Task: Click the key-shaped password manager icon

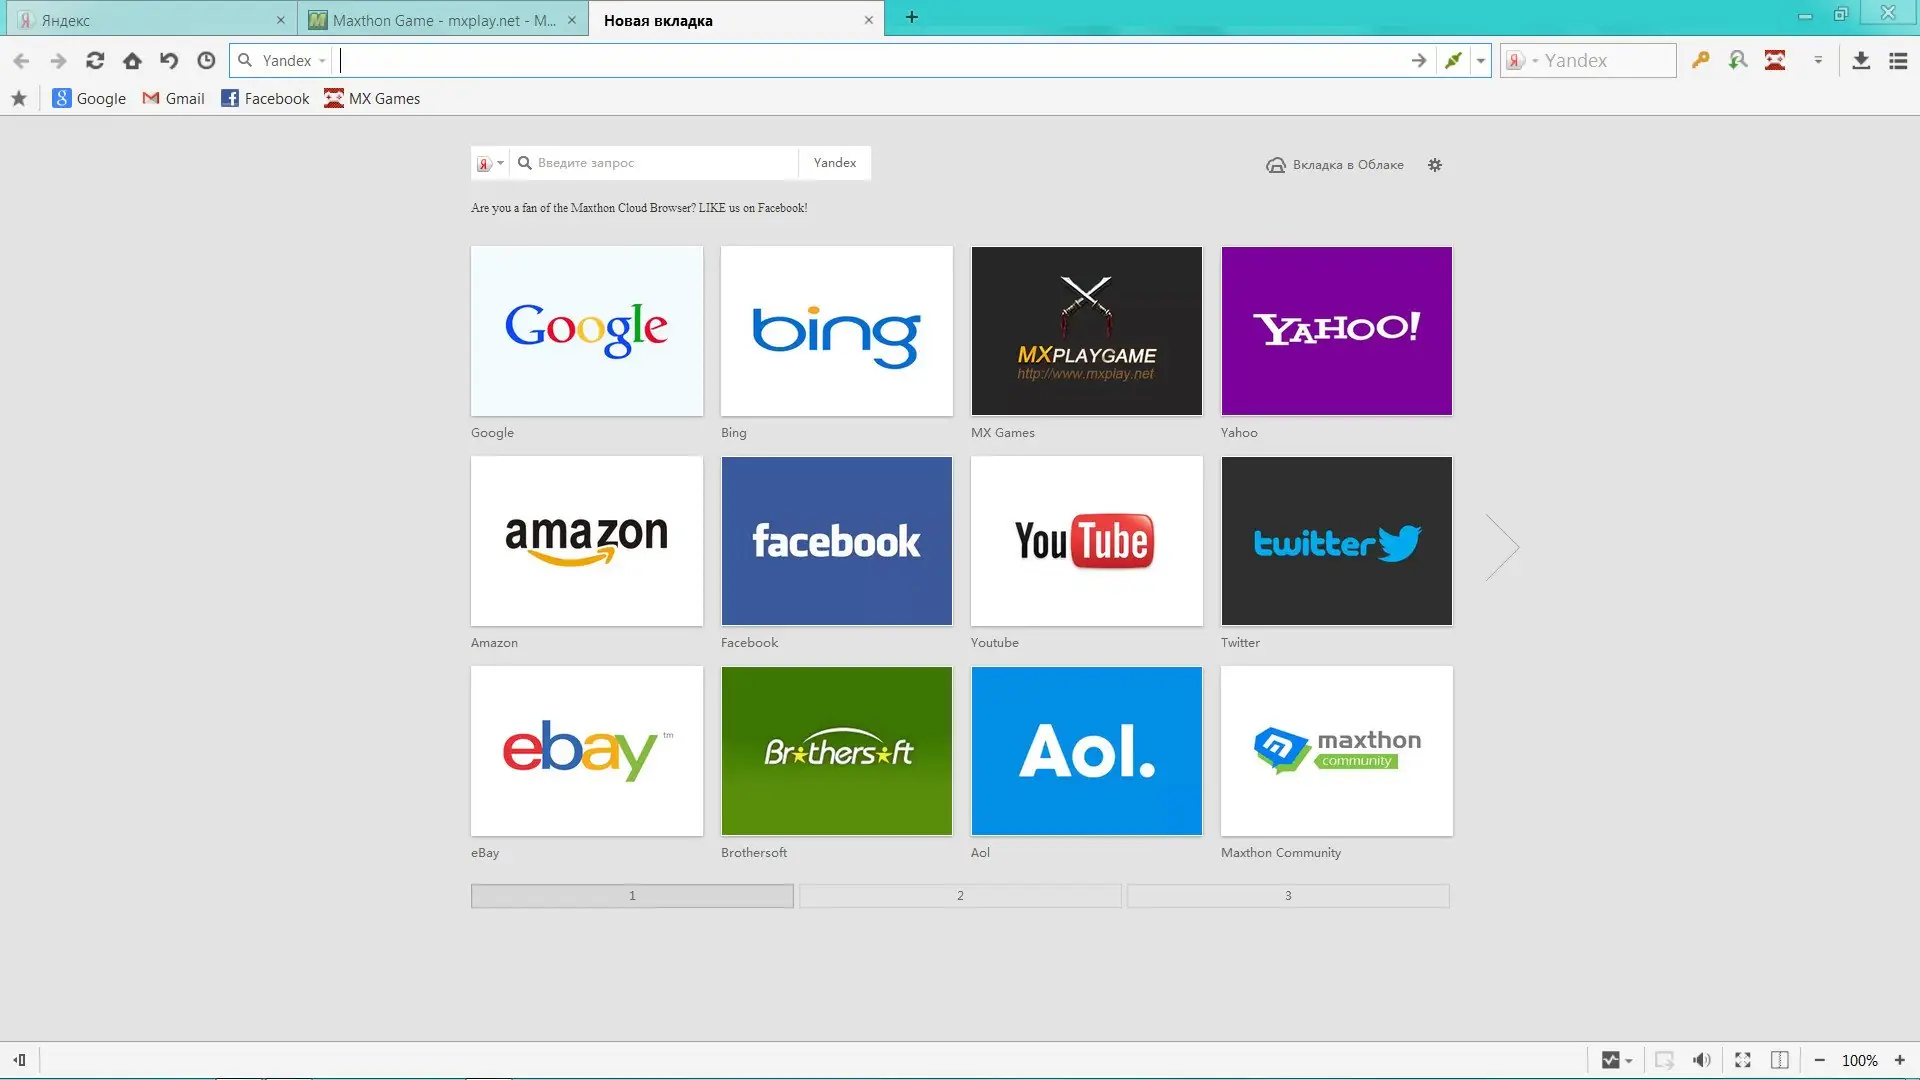Action: pos(1700,61)
